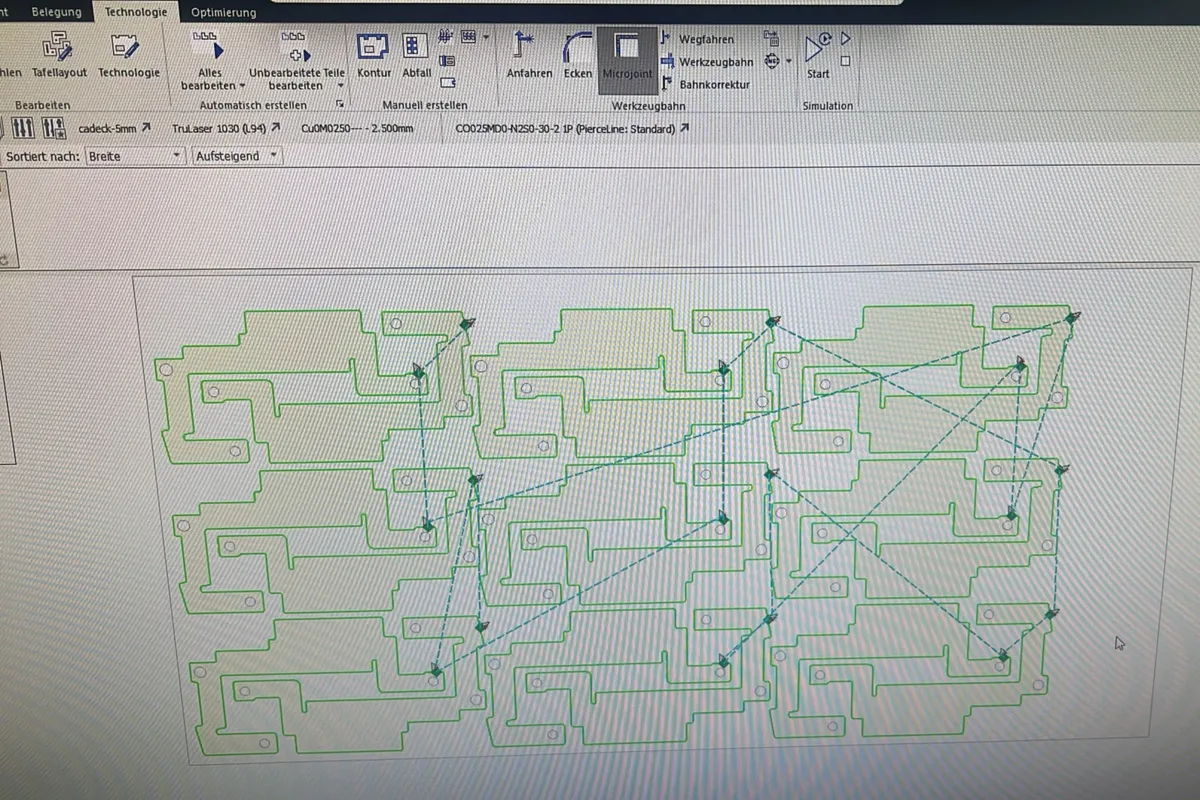
Task: Click the small play icon beside Start
Action: pyautogui.click(x=845, y=39)
